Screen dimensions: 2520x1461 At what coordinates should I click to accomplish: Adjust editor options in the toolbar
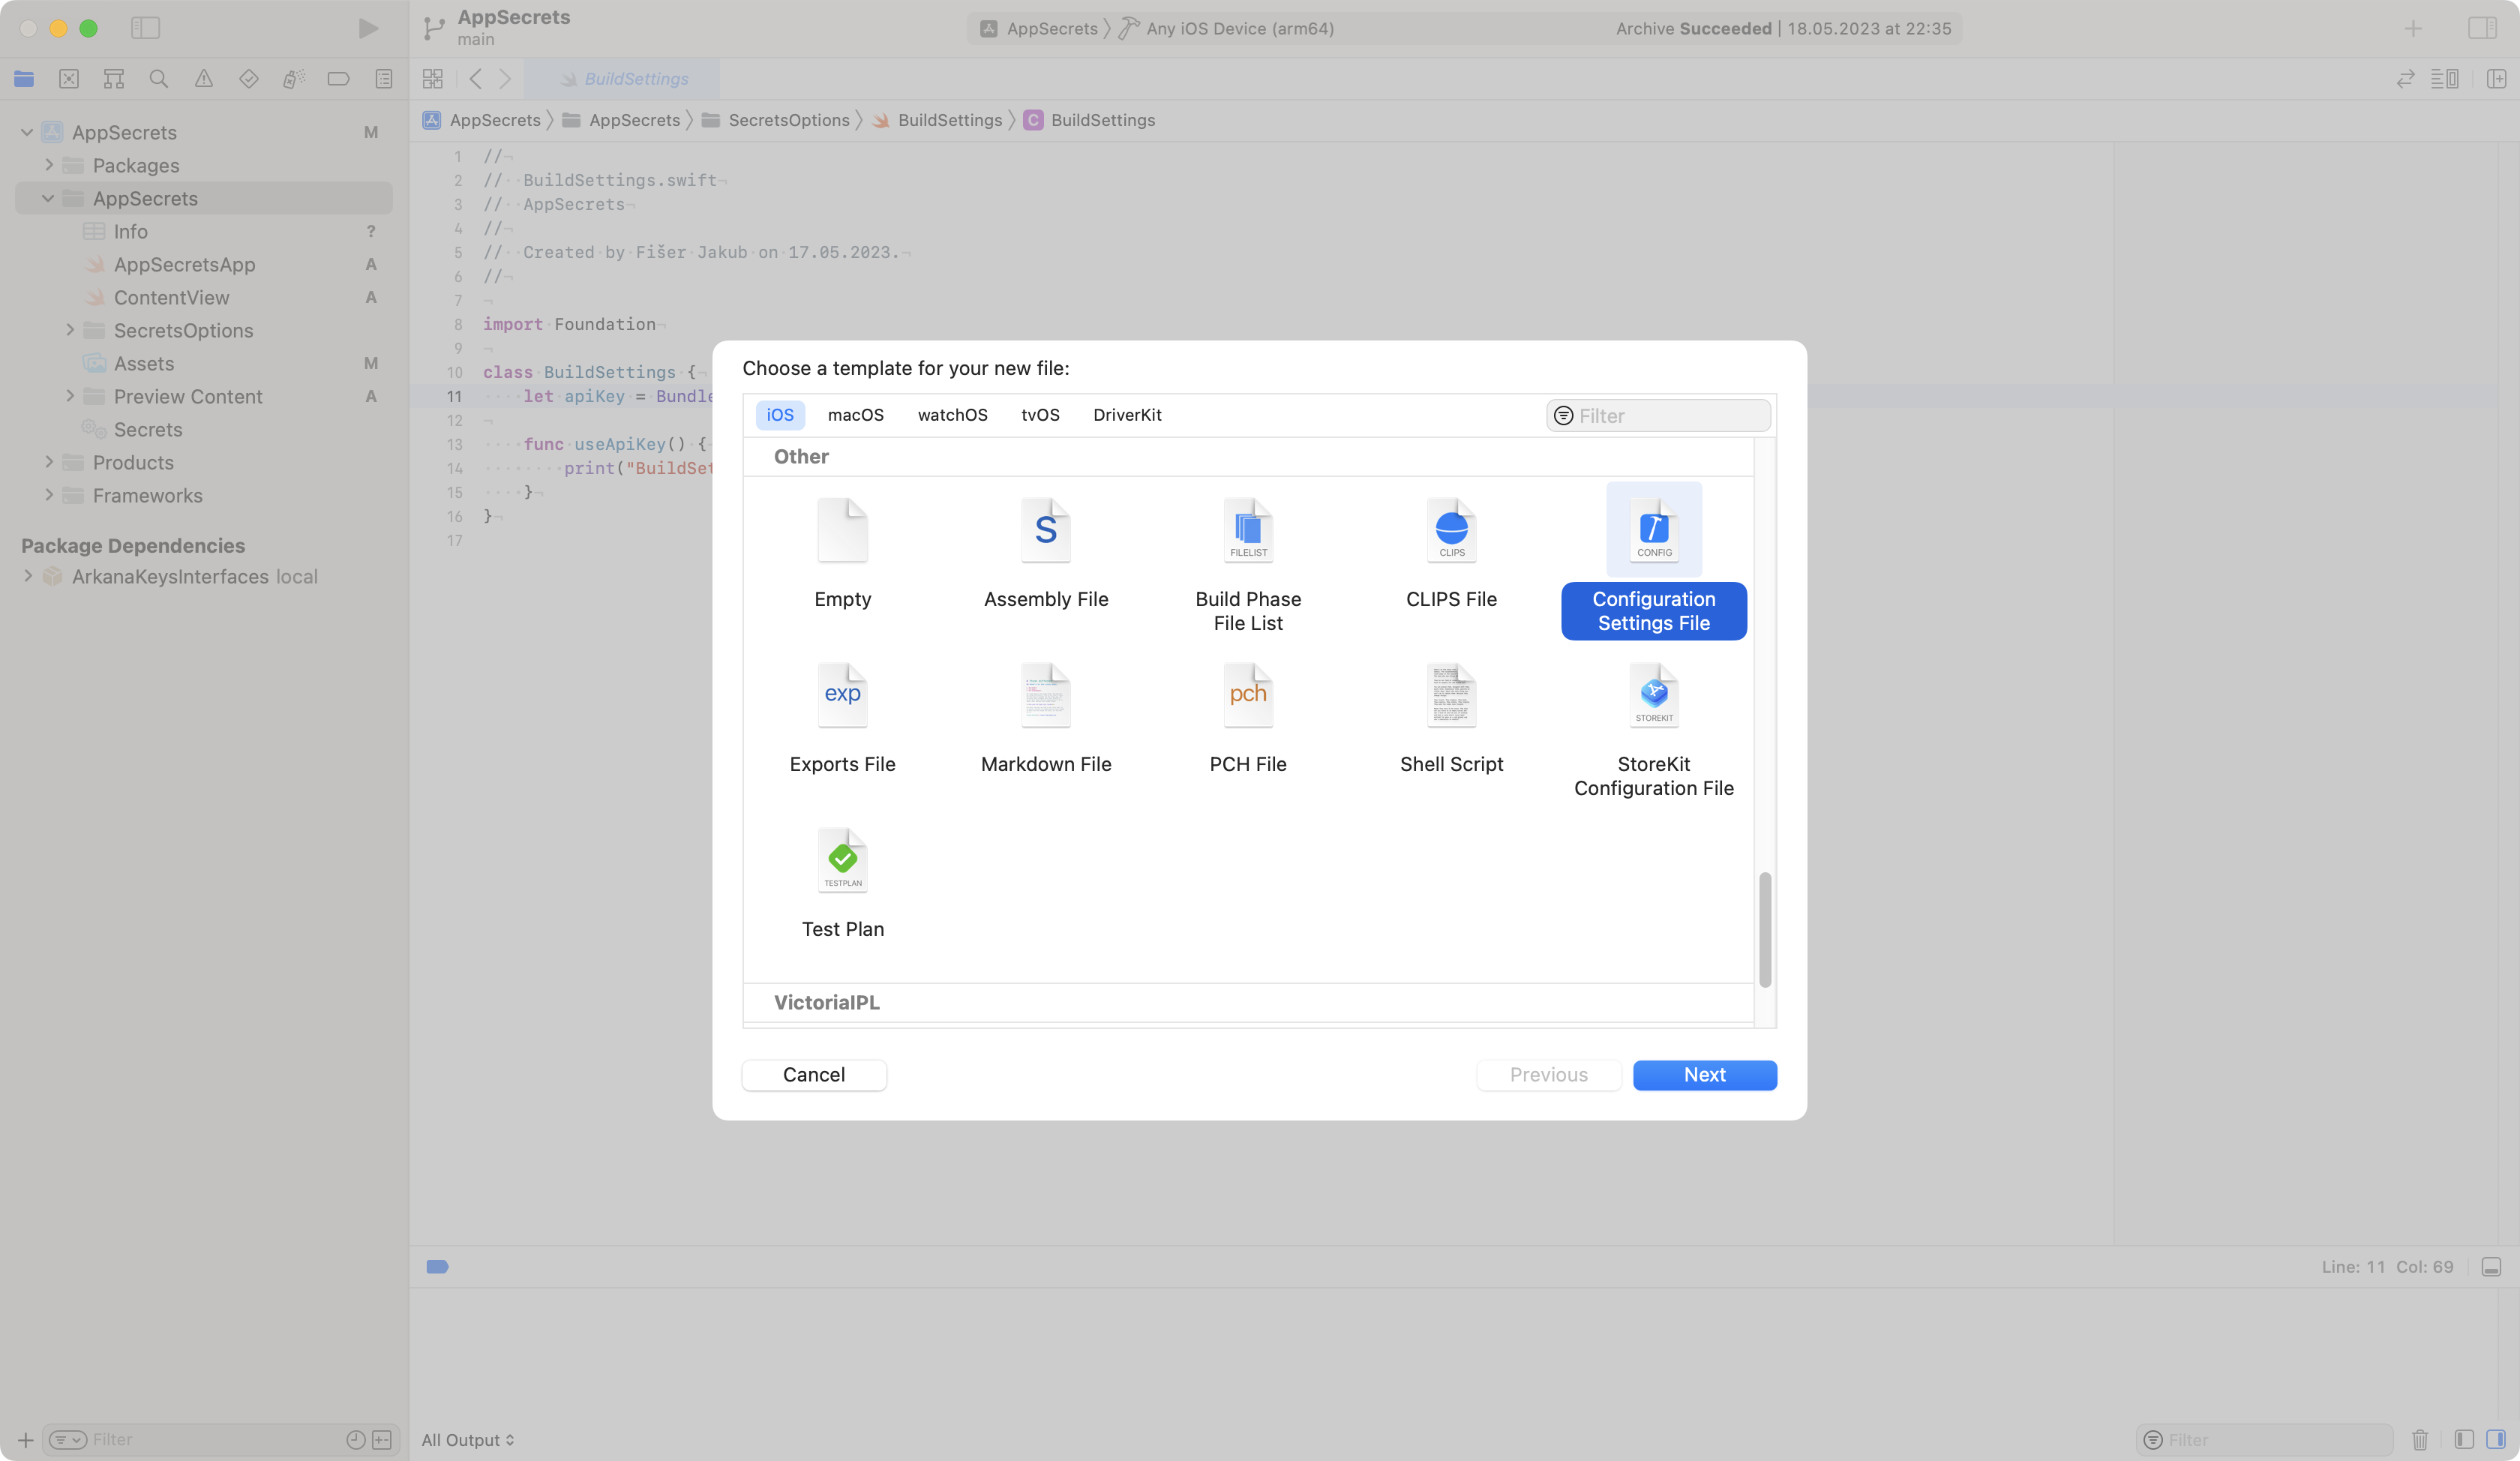tap(2445, 79)
